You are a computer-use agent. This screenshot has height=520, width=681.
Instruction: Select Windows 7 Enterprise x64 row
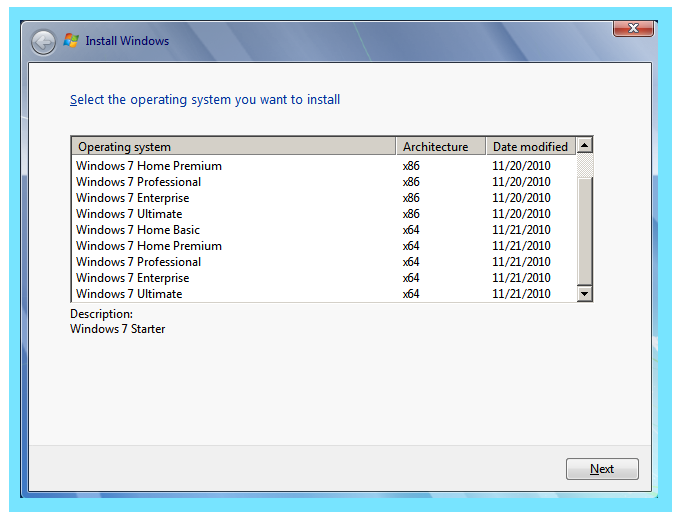click(x=324, y=278)
